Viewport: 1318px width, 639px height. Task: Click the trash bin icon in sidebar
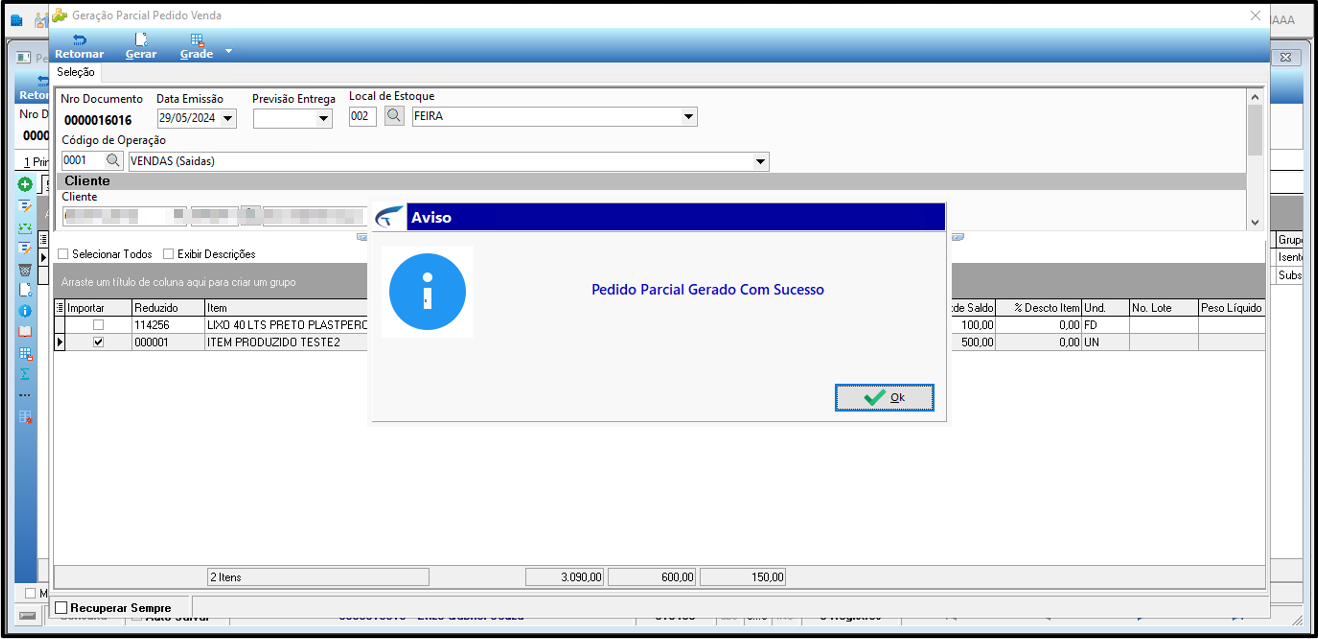pyautogui.click(x=25, y=269)
